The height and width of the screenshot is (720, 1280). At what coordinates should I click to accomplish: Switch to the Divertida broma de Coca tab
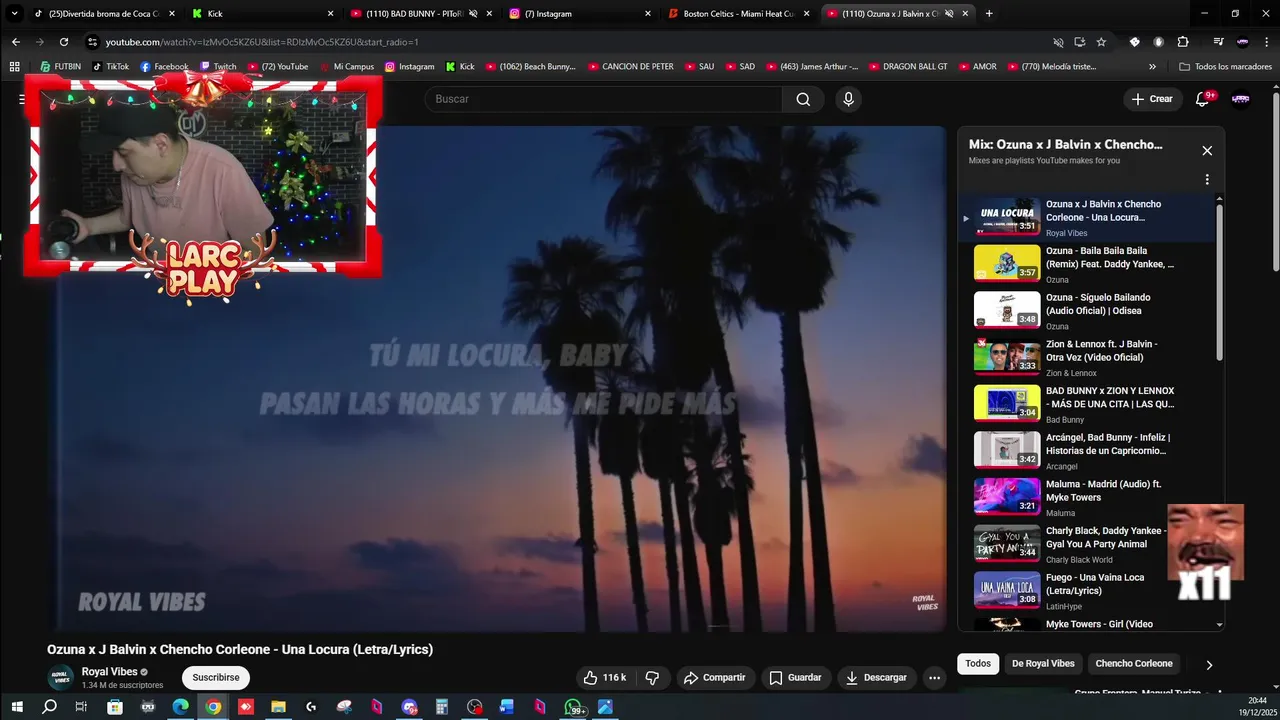[104, 14]
